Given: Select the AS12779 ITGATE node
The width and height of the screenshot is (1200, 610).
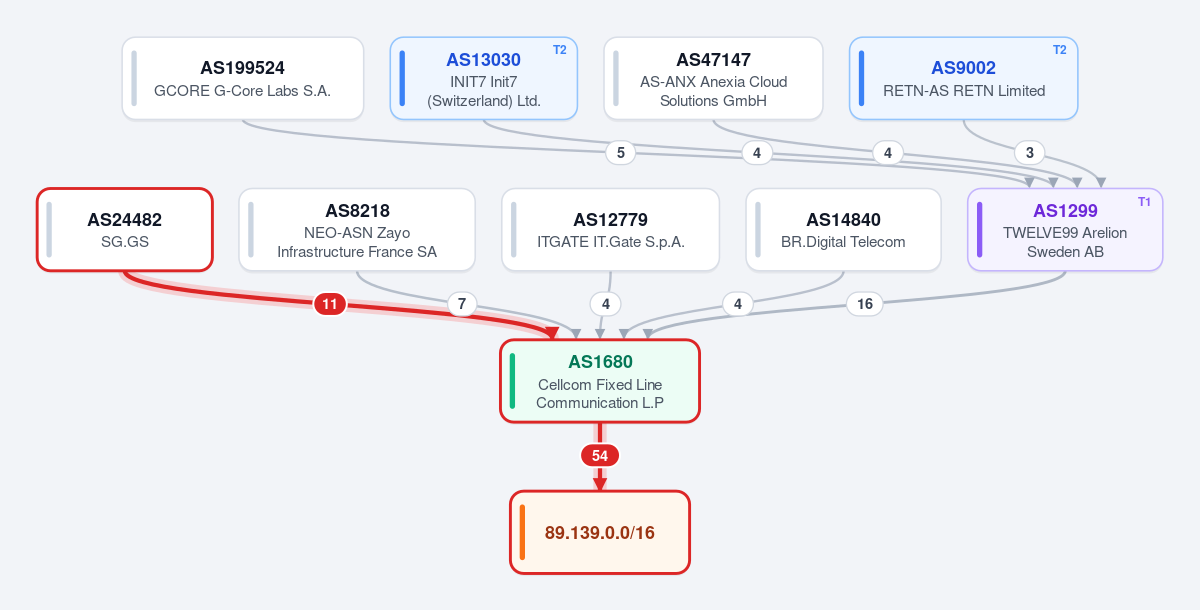Looking at the screenshot, I should tap(610, 229).
